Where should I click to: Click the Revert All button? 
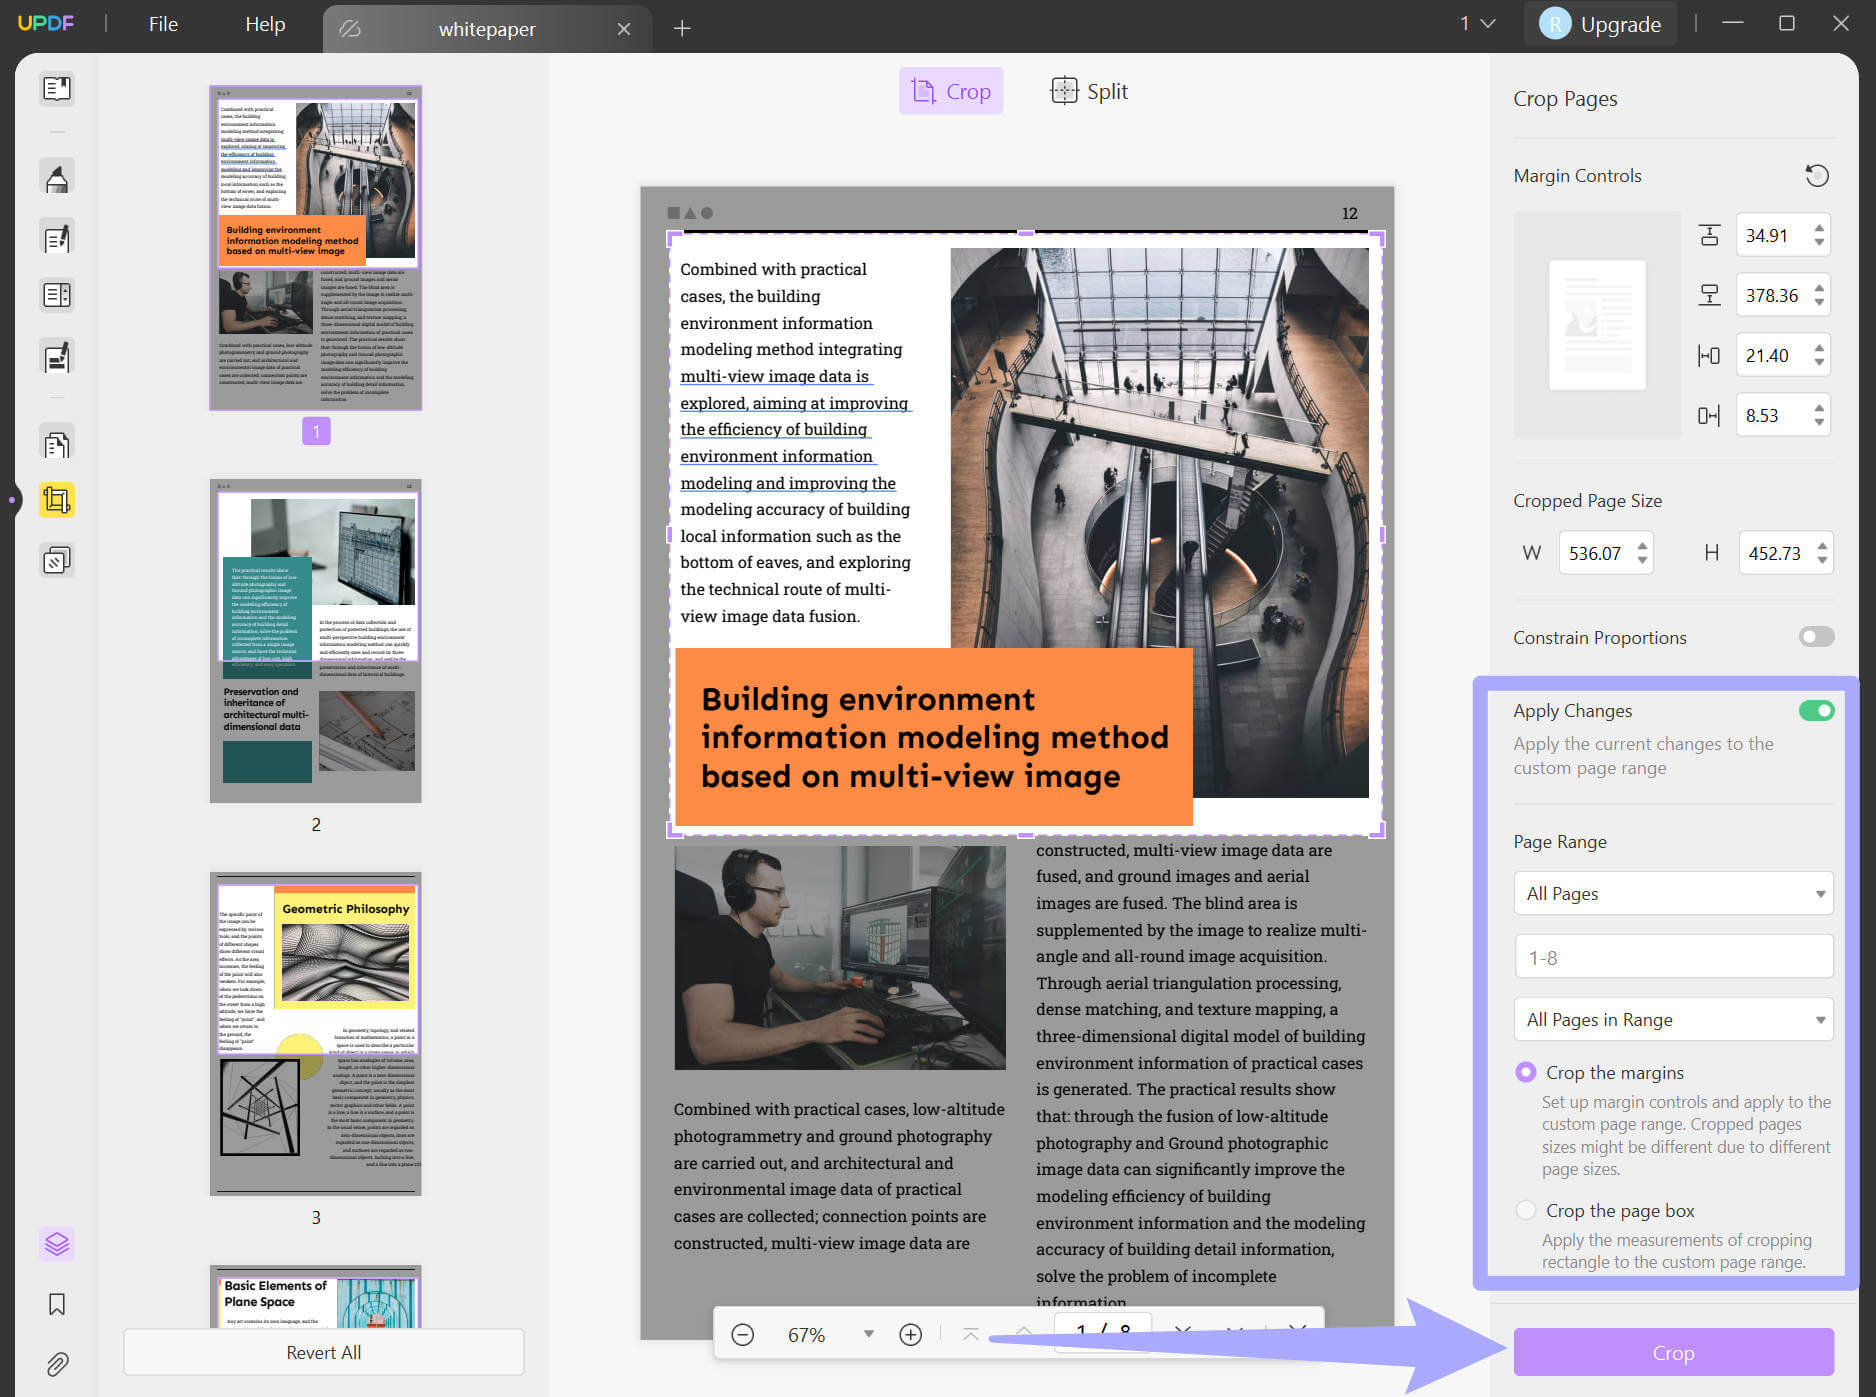pyautogui.click(x=323, y=1352)
